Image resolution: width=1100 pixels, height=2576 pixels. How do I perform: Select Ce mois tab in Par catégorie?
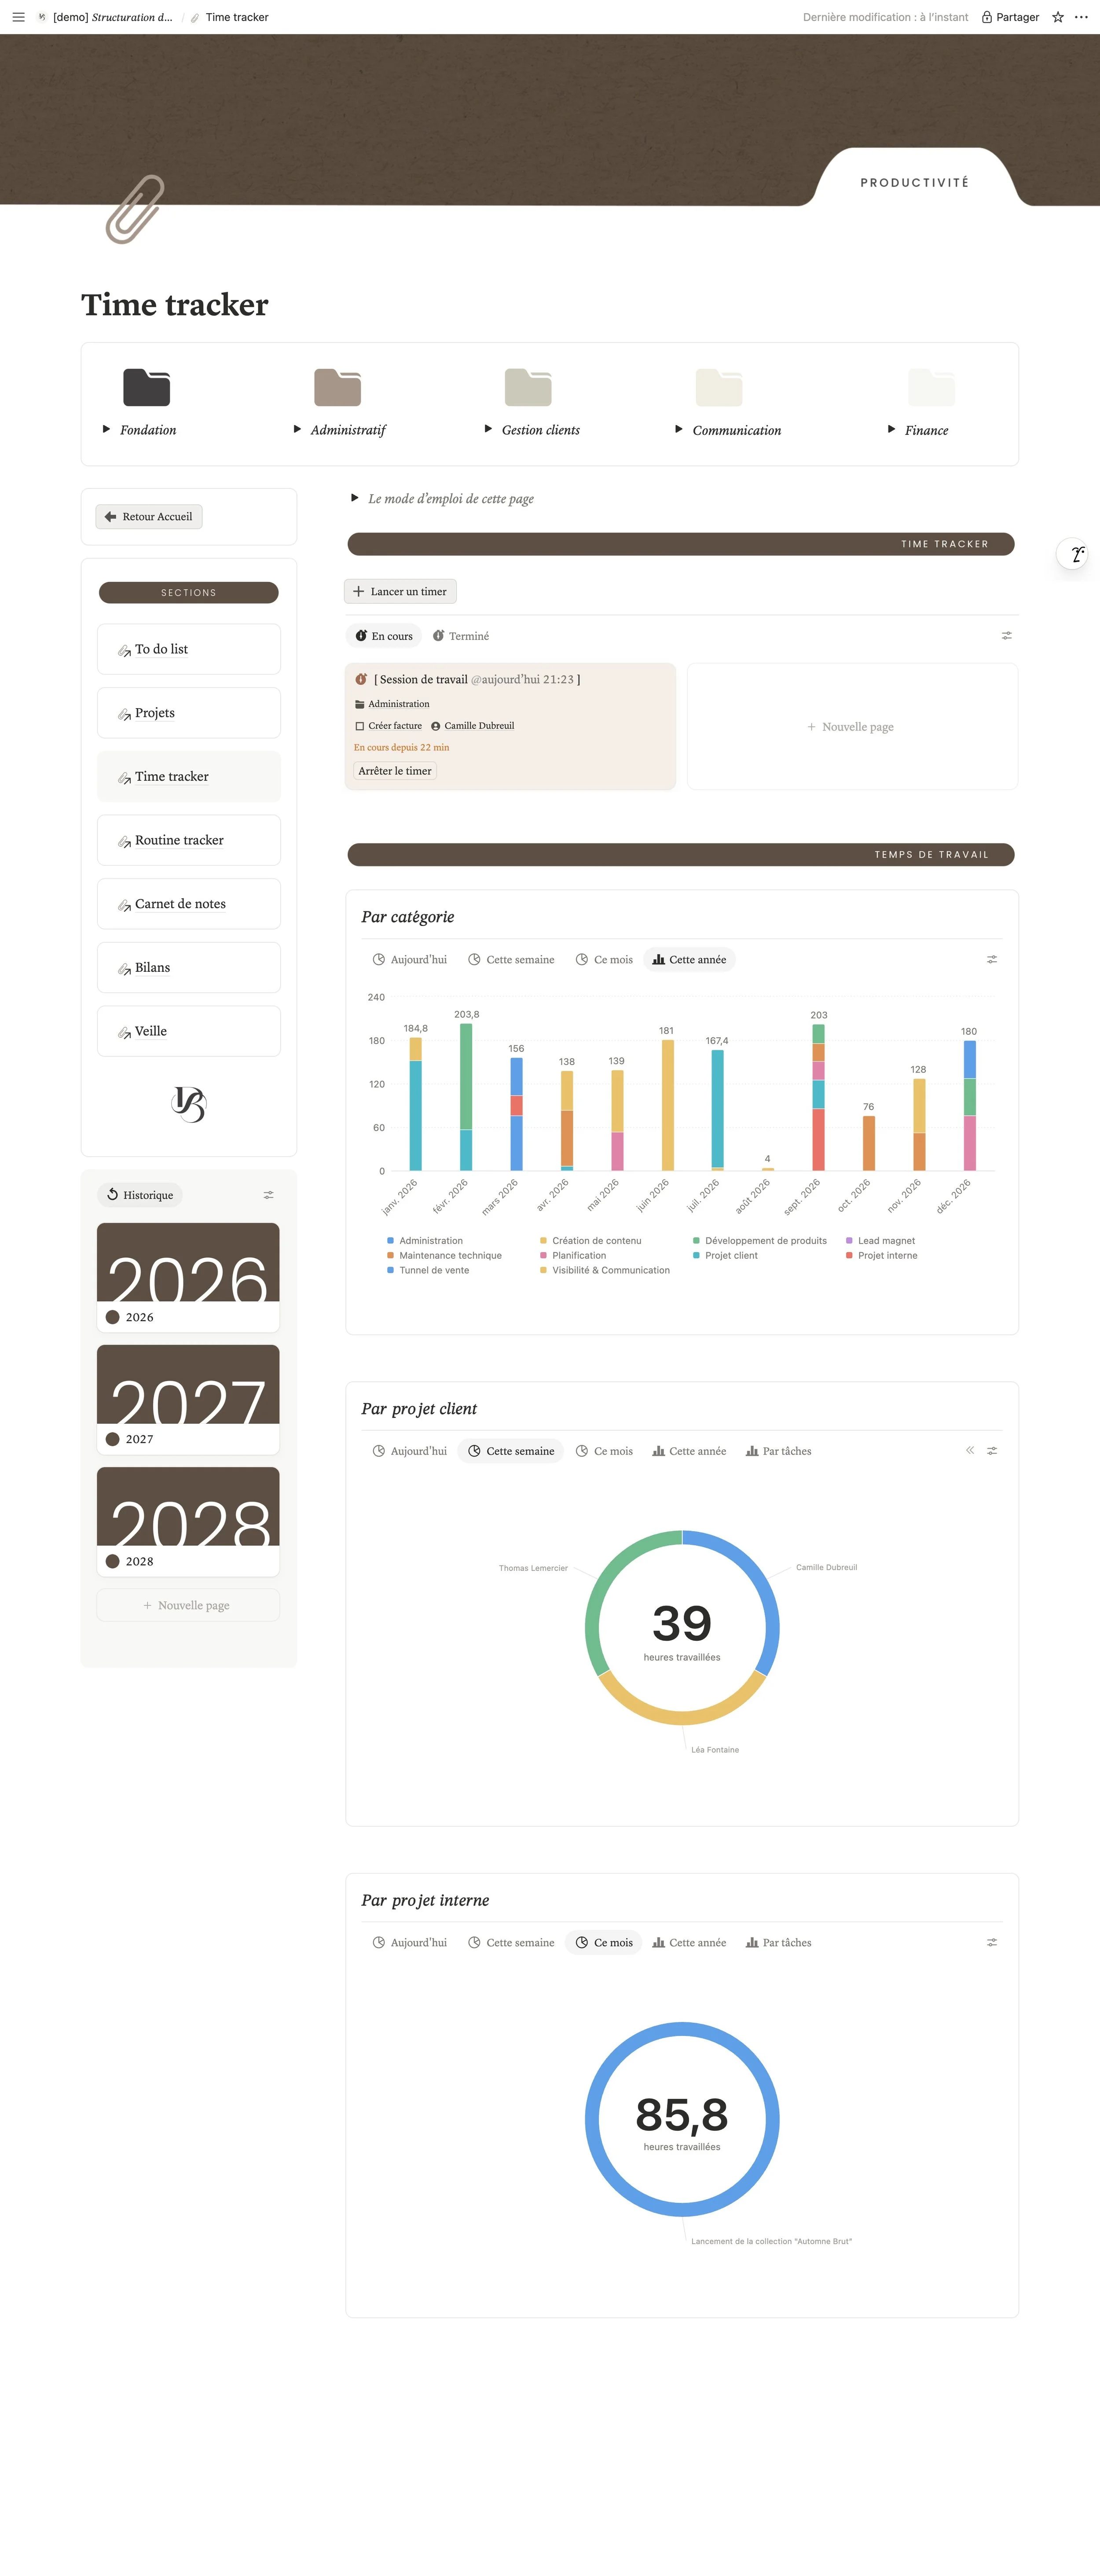tap(604, 960)
